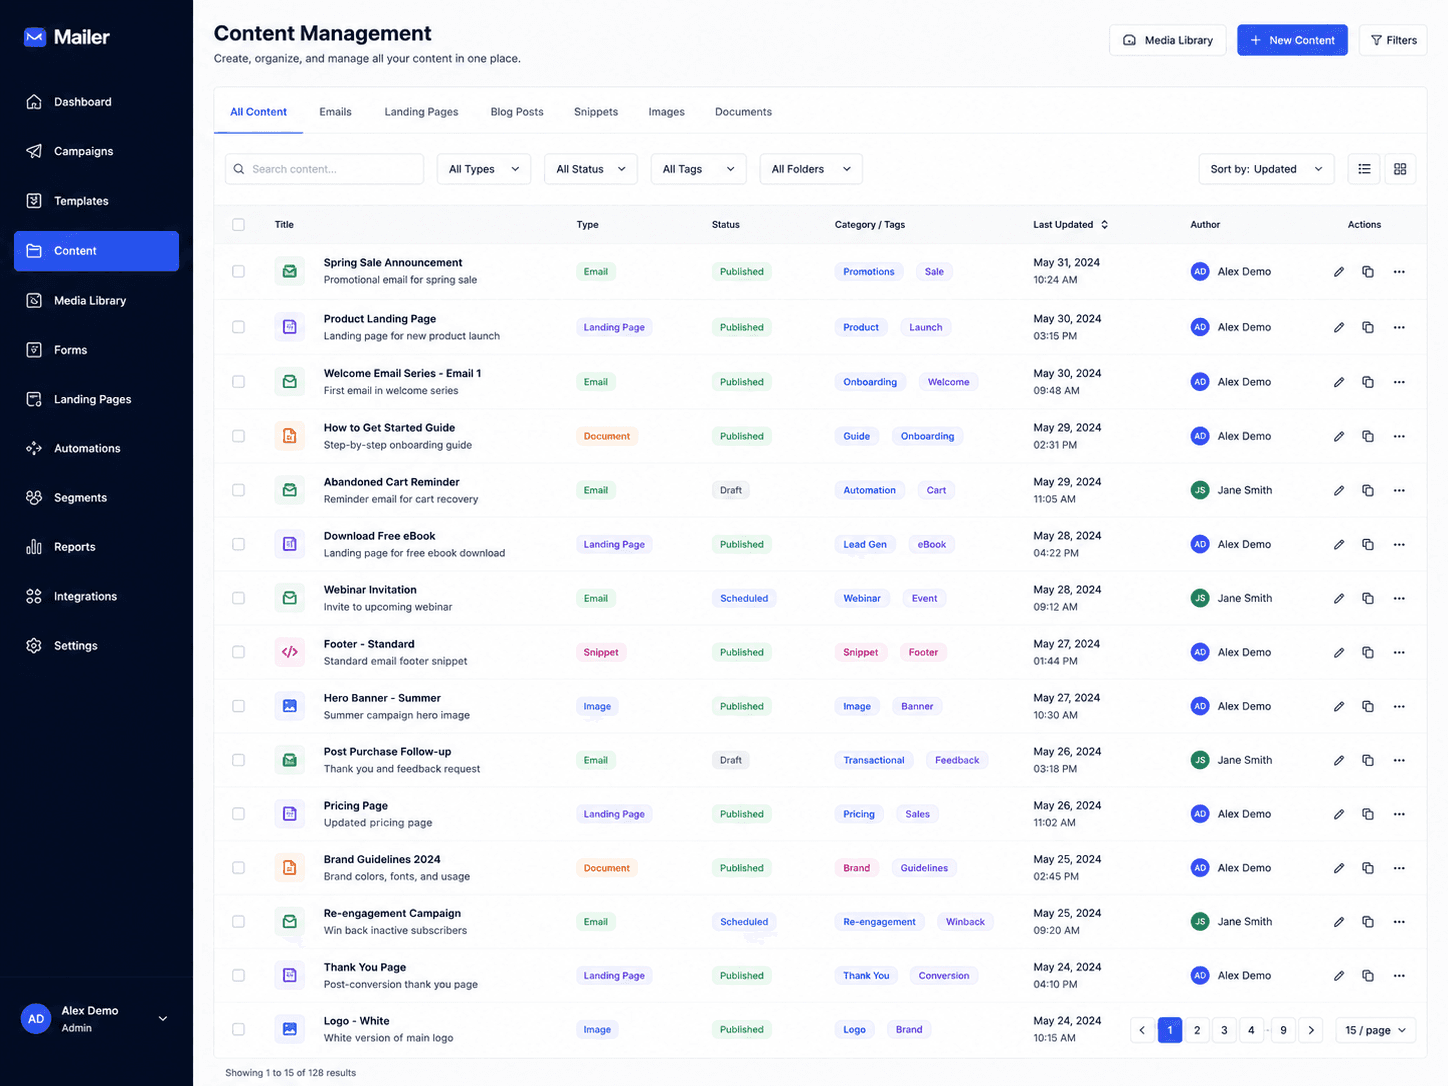Screen dimensions: 1448x1086
Task: Go to previous results page arrow
Action: point(1142,1030)
